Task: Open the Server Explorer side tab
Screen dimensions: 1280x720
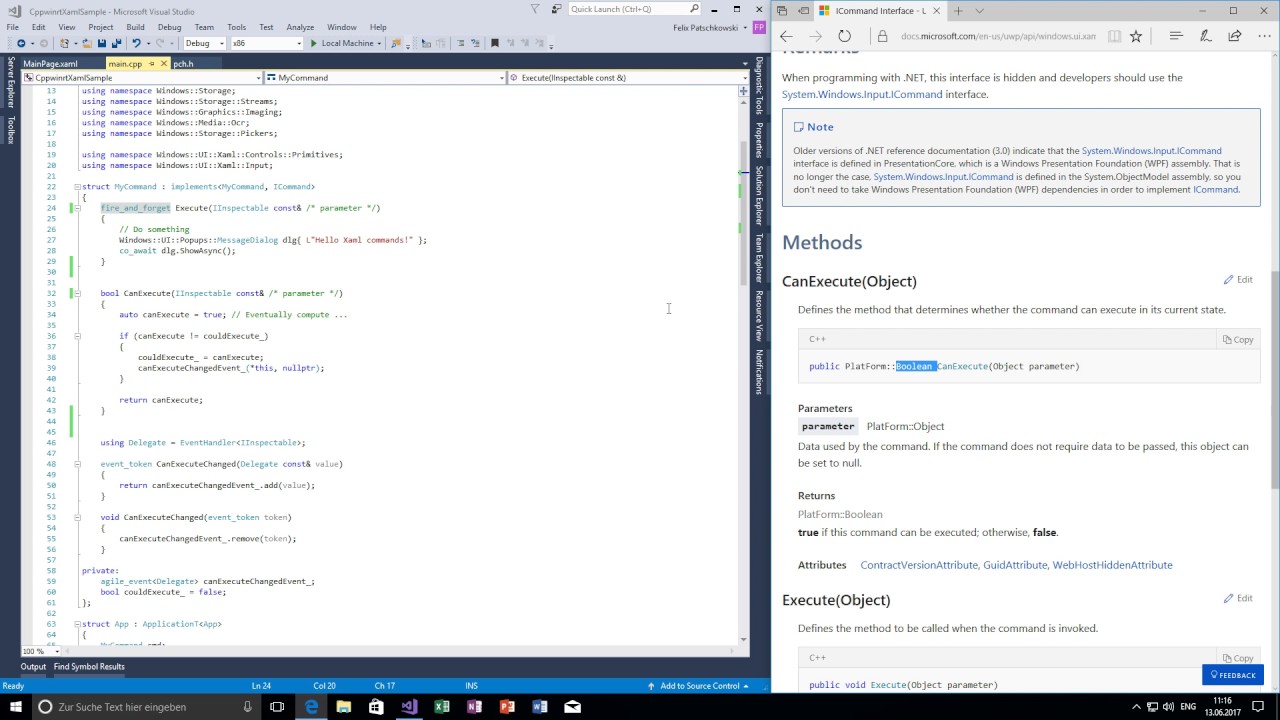Action: tap(11, 82)
